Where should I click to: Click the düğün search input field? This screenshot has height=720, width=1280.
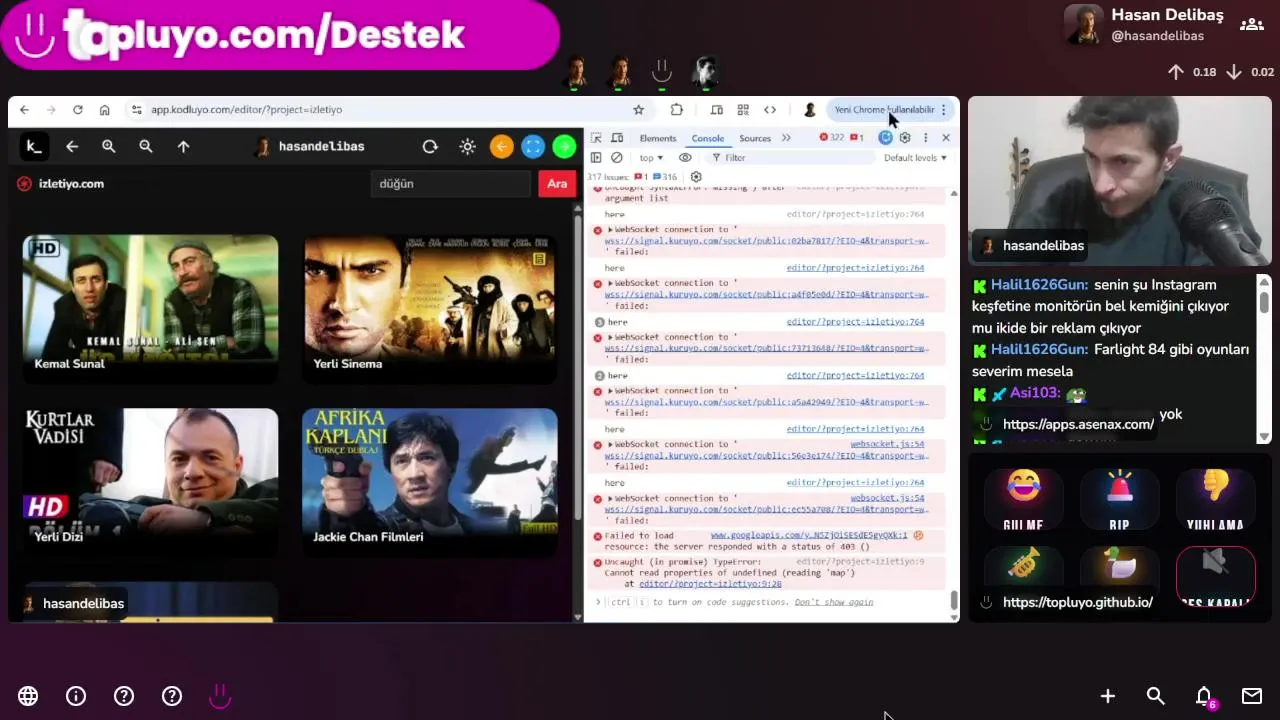coord(451,184)
